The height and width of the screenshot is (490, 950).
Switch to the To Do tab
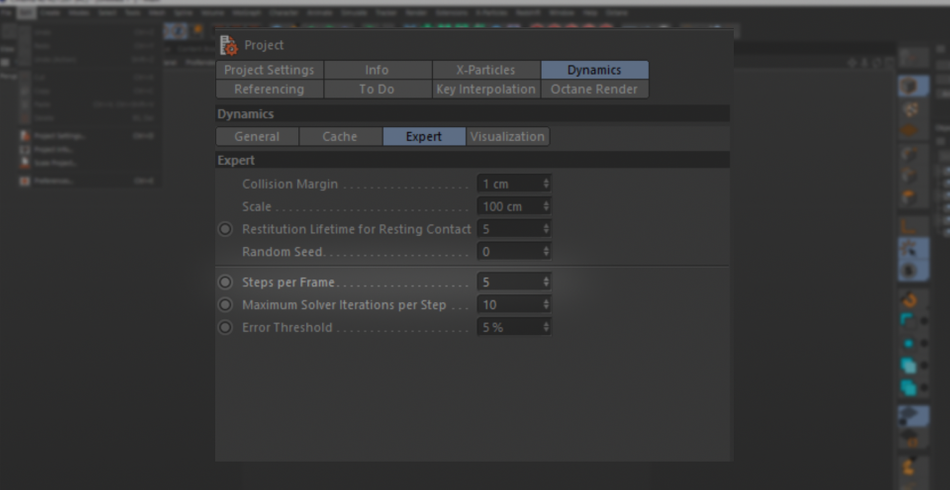click(x=377, y=90)
